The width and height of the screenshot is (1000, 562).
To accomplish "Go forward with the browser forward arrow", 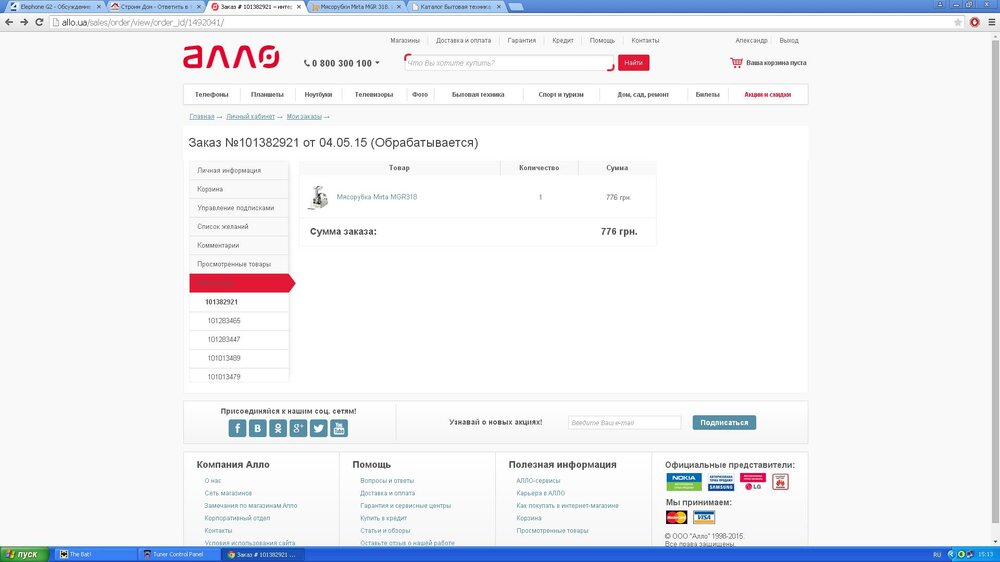I will click(24, 22).
